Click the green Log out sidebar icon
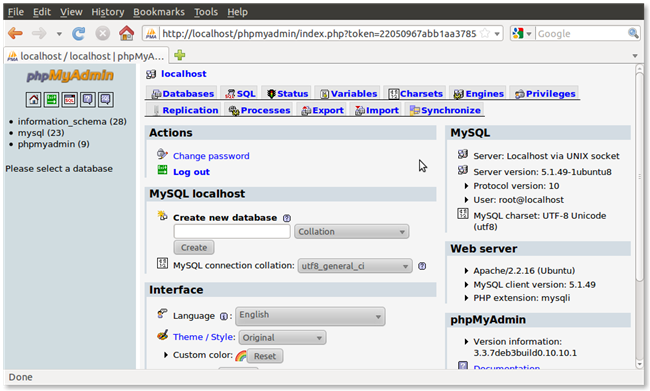650x391 pixels. coord(51,100)
